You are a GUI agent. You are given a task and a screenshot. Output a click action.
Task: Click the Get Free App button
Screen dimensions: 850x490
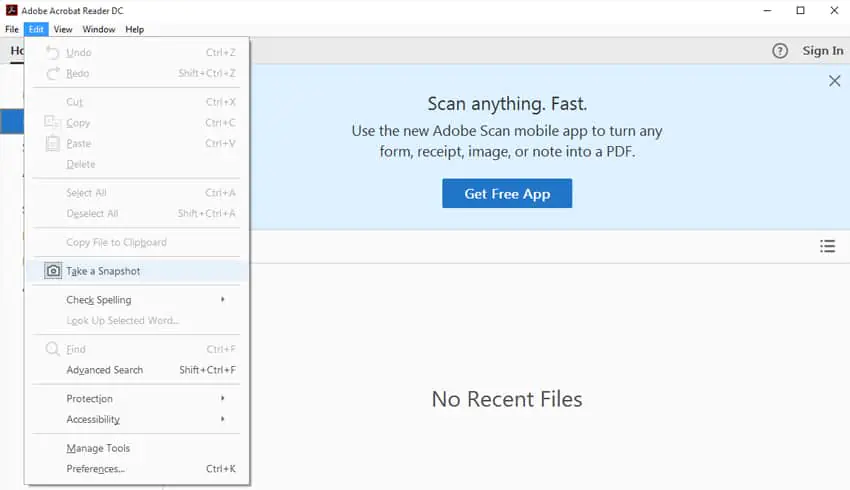507,194
